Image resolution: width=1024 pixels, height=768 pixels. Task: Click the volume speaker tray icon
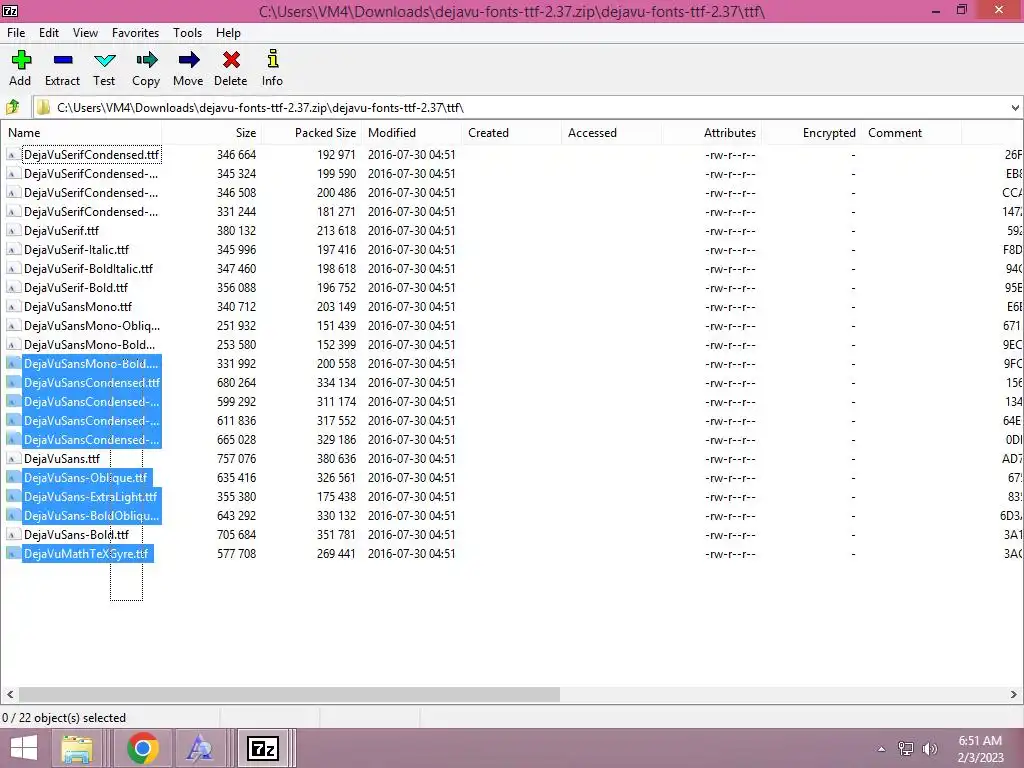coord(929,748)
